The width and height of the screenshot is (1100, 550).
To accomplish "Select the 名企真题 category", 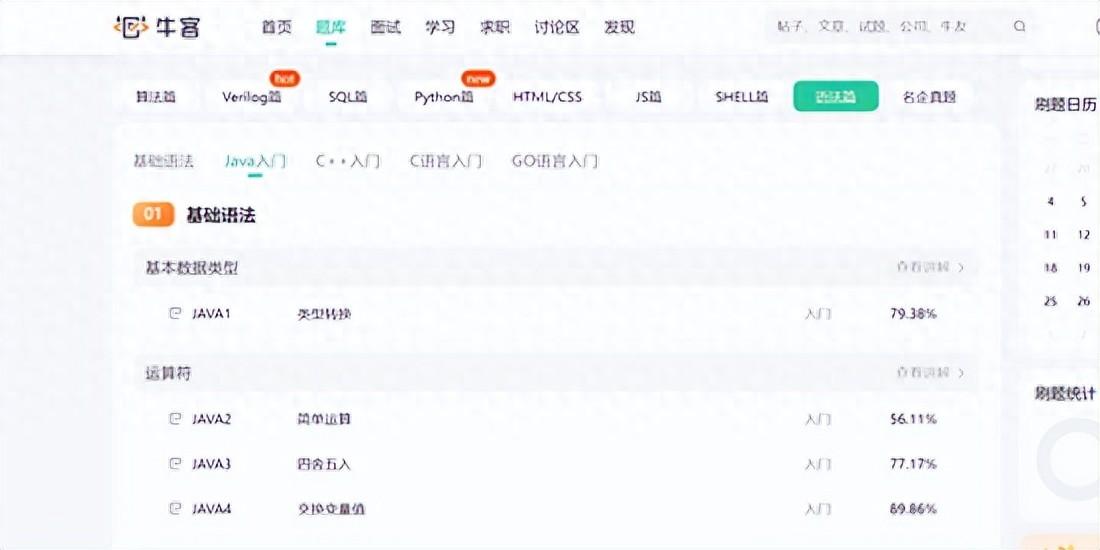I will tap(929, 97).
